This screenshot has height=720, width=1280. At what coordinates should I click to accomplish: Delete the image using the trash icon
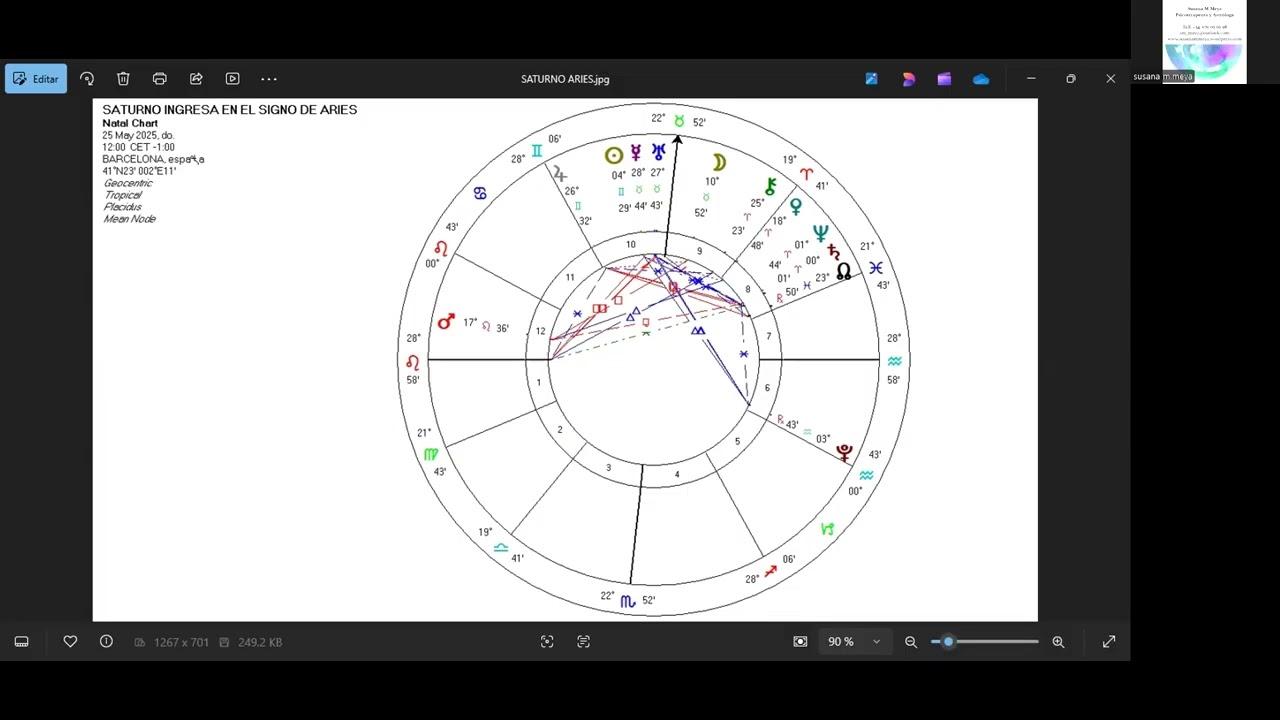tap(123, 79)
